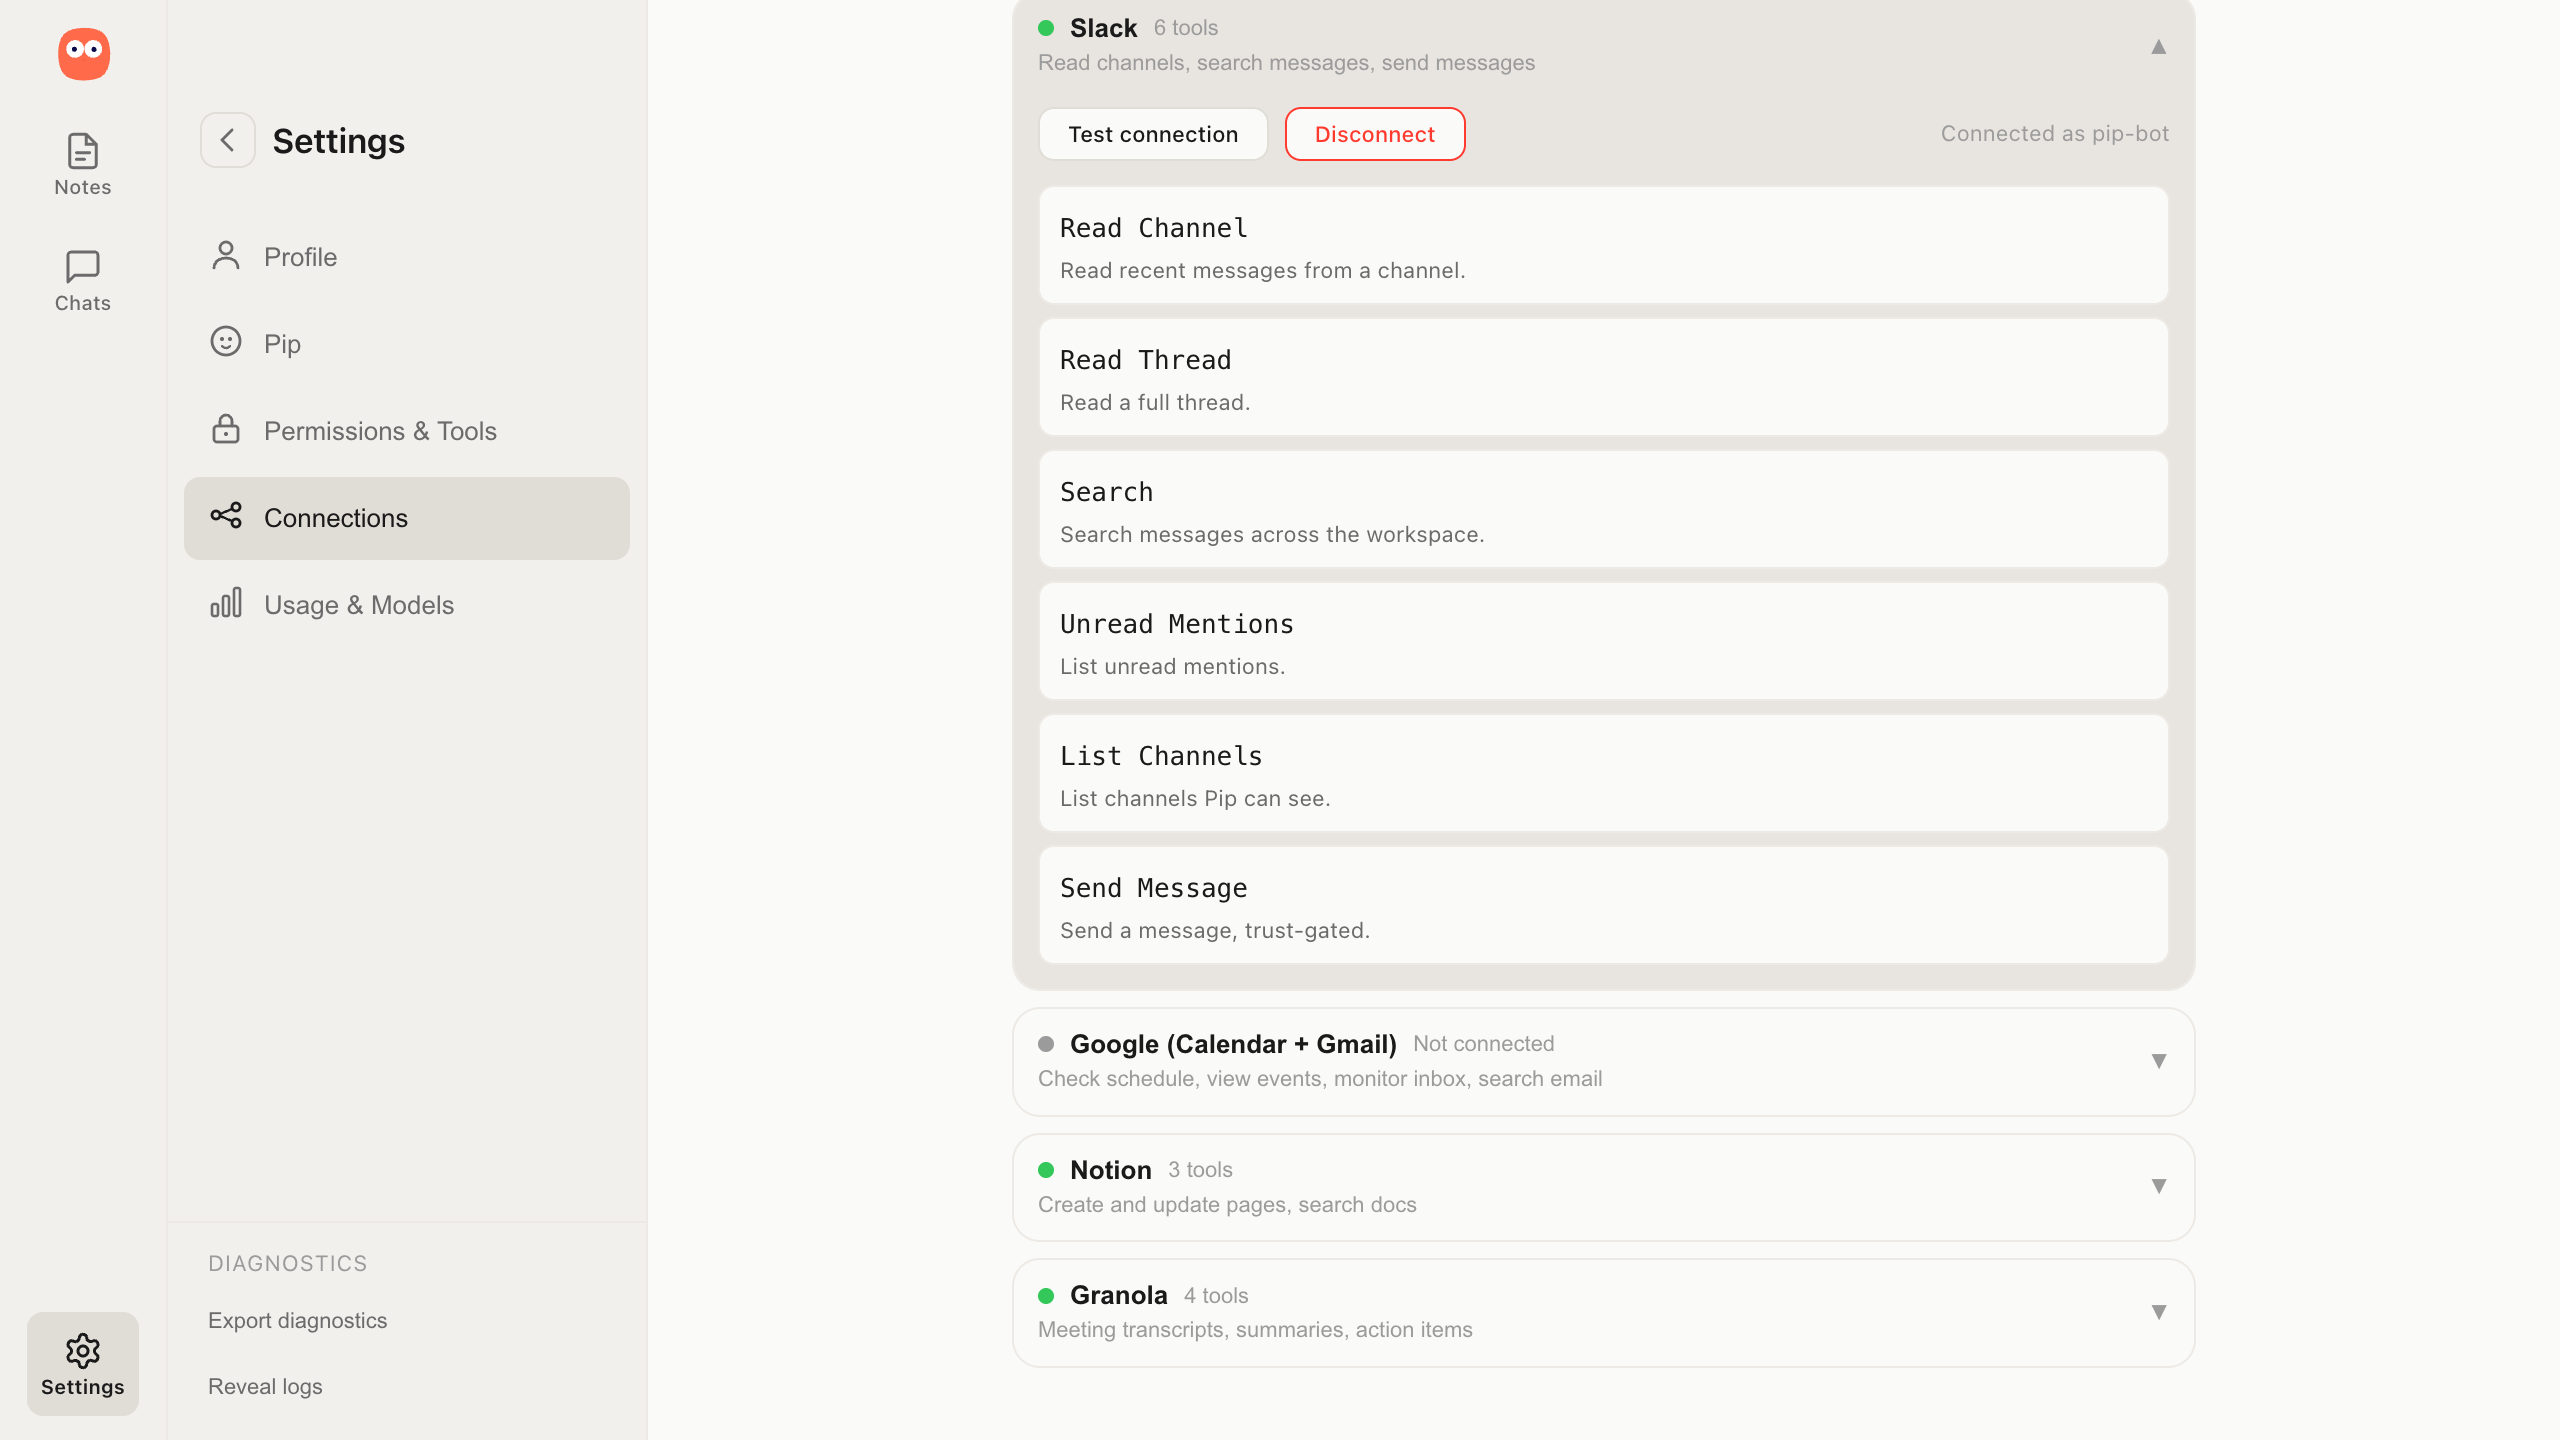Click 'Read channels, search messages, send messages' text
Screen dimensions: 2560x1440
click(1286, 63)
